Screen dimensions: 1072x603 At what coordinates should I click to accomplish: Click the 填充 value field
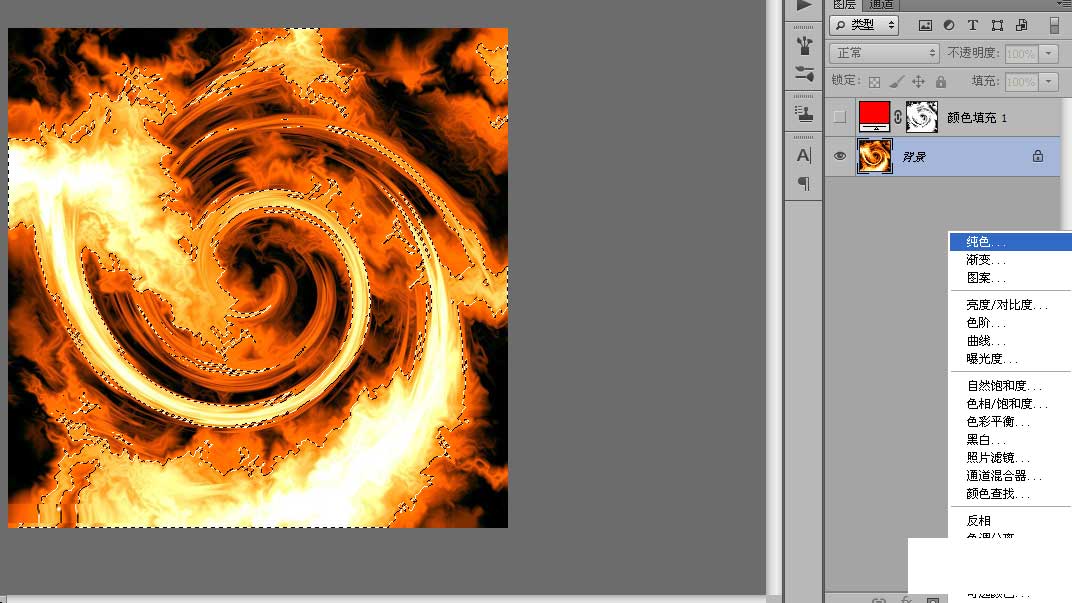[1021, 82]
